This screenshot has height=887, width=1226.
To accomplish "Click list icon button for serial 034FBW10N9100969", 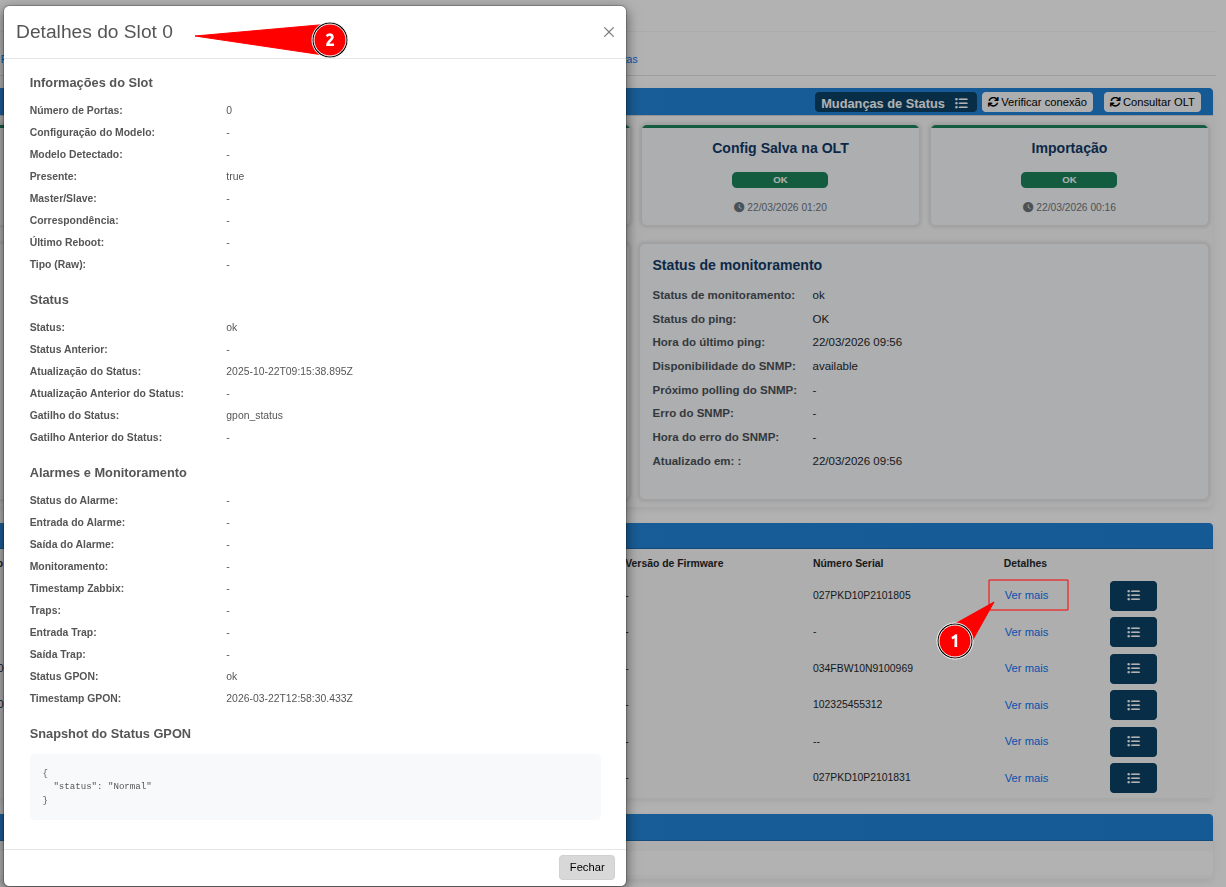I will pyautogui.click(x=1133, y=668).
